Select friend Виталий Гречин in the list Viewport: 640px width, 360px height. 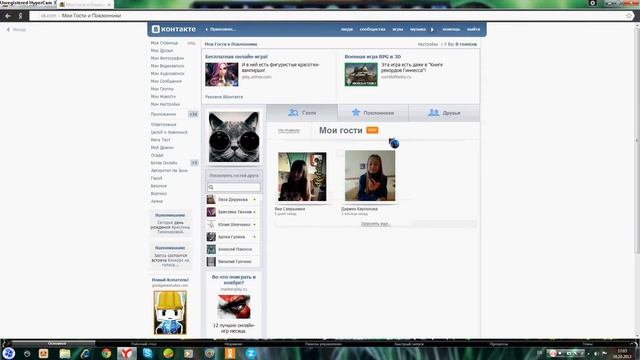pos(233,261)
